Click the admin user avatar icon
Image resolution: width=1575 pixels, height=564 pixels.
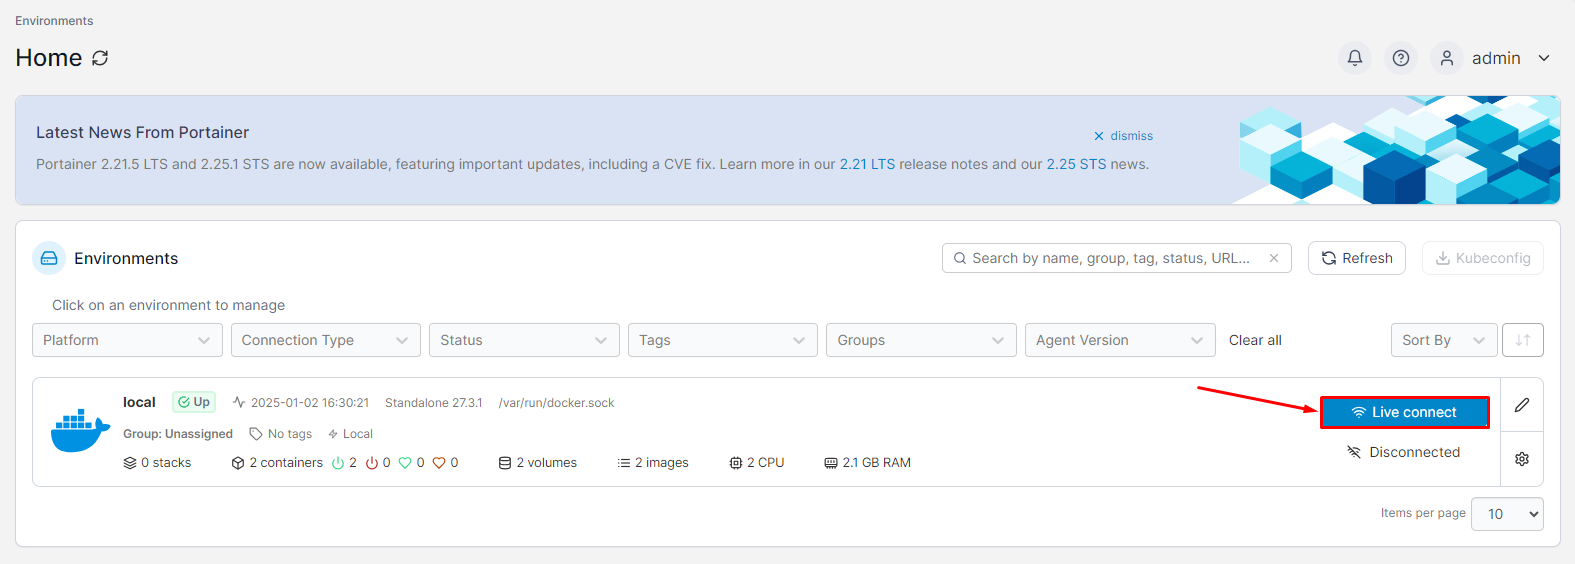coord(1447,58)
